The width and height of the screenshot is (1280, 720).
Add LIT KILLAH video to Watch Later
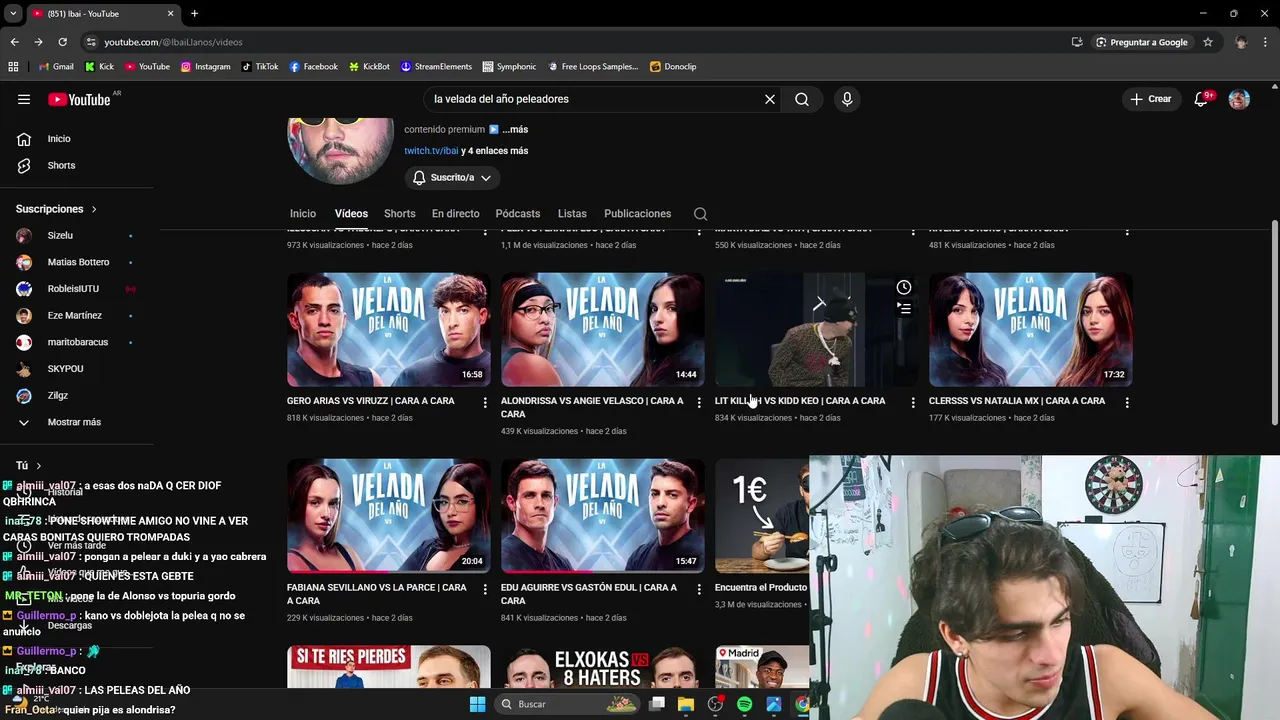[x=904, y=287]
